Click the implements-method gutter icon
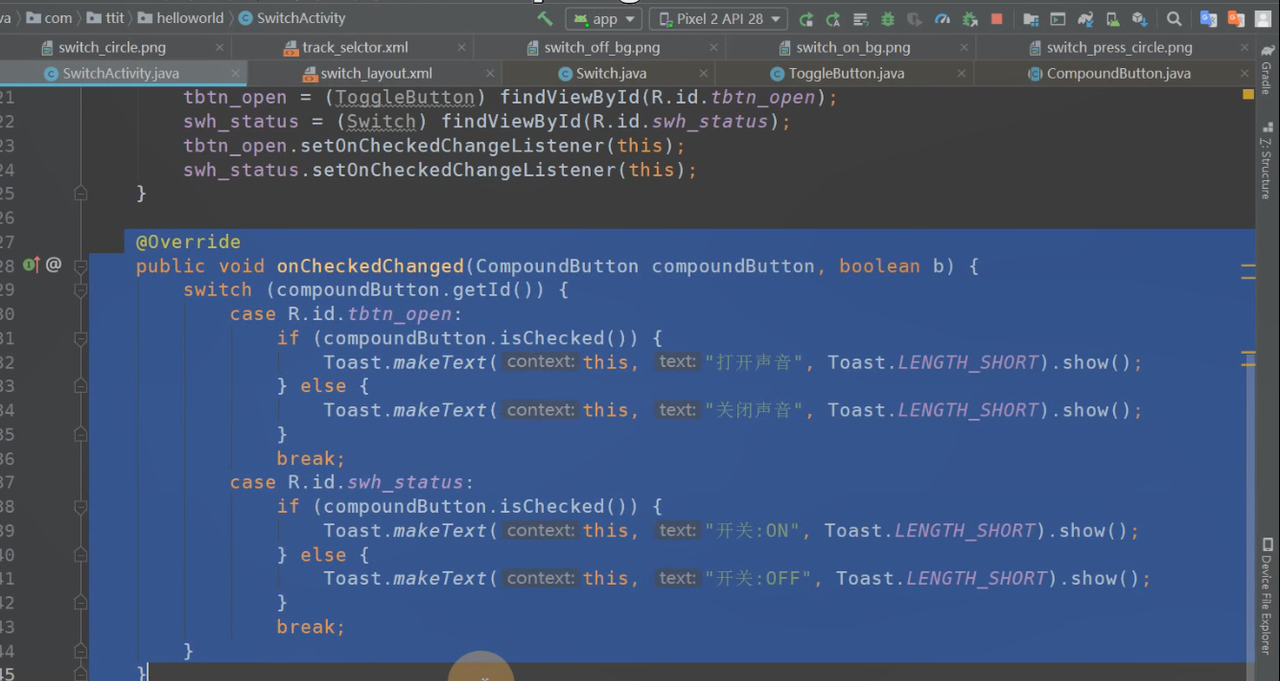The height and width of the screenshot is (681, 1280). coord(31,265)
